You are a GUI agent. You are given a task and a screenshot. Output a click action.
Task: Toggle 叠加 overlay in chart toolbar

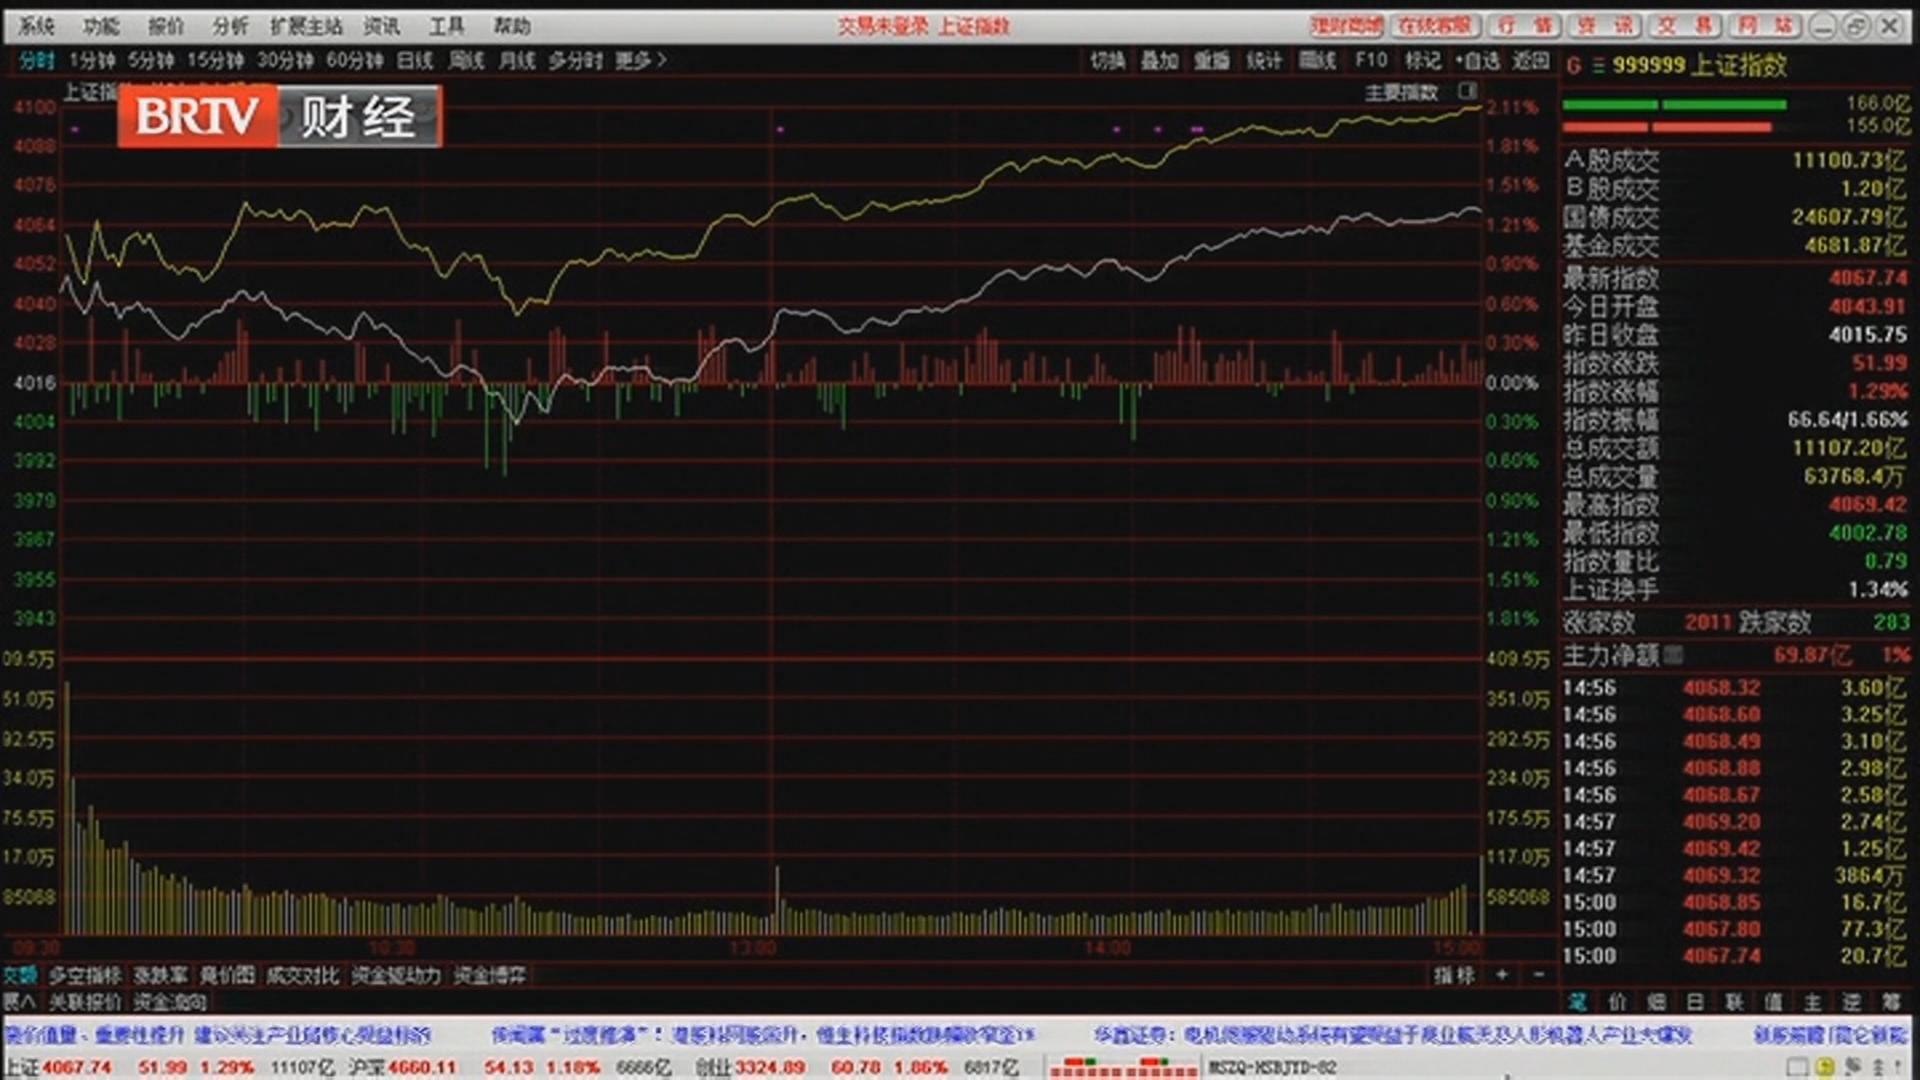click(1159, 61)
